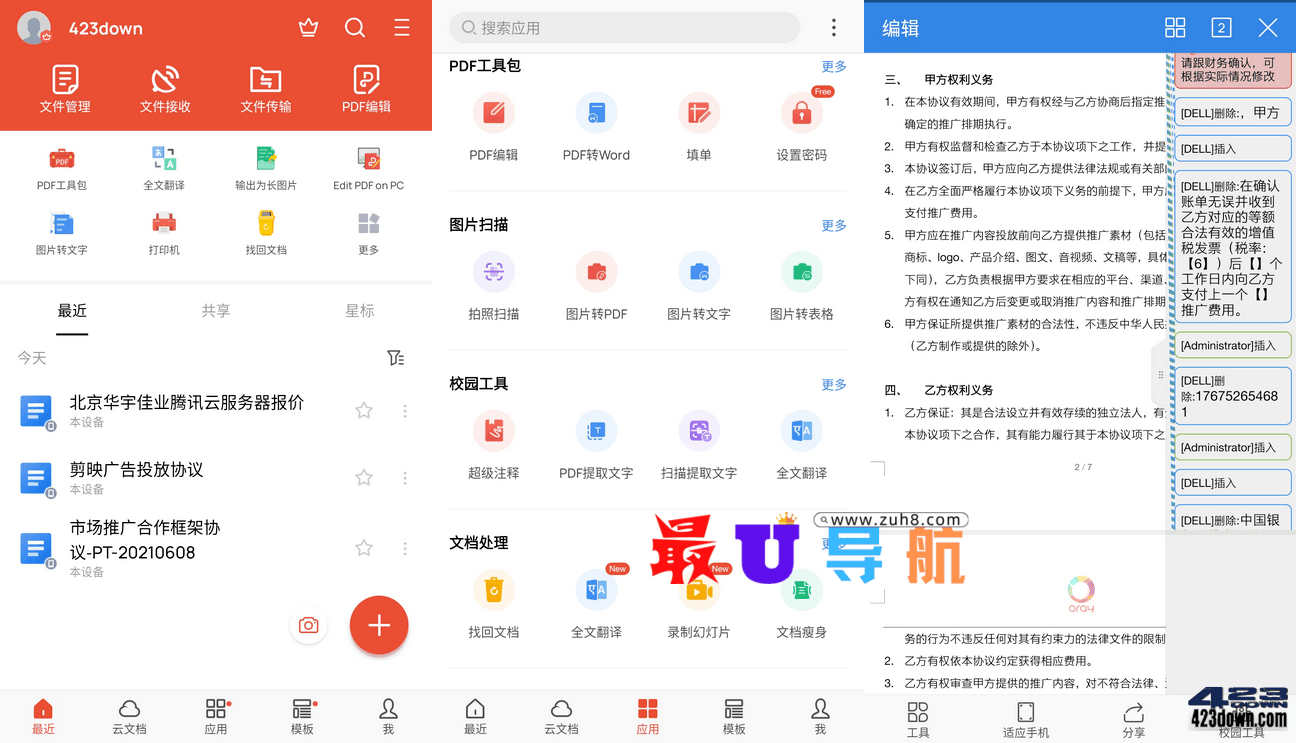This screenshot has height=743, width=1296.
Task: Open the 更多 tools grid icon
Action: 369,233
